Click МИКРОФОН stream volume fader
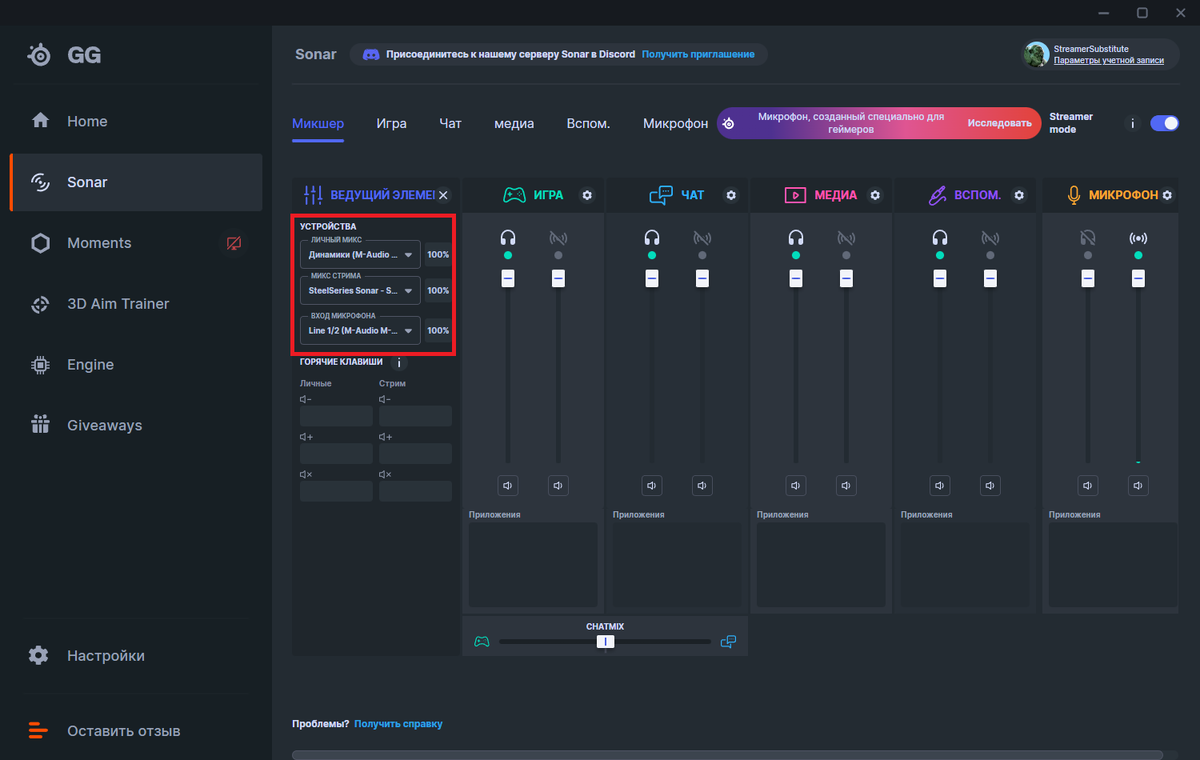This screenshot has width=1200, height=760. [x=1138, y=277]
